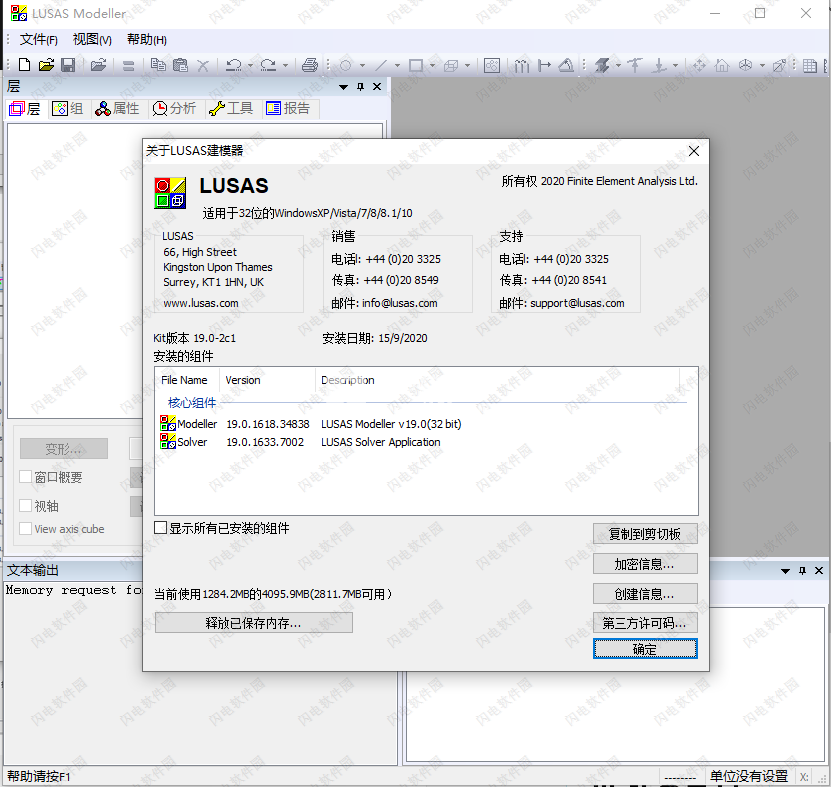Click the delete X icon in the toolbar
The image size is (831, 787).
point(203,66)
